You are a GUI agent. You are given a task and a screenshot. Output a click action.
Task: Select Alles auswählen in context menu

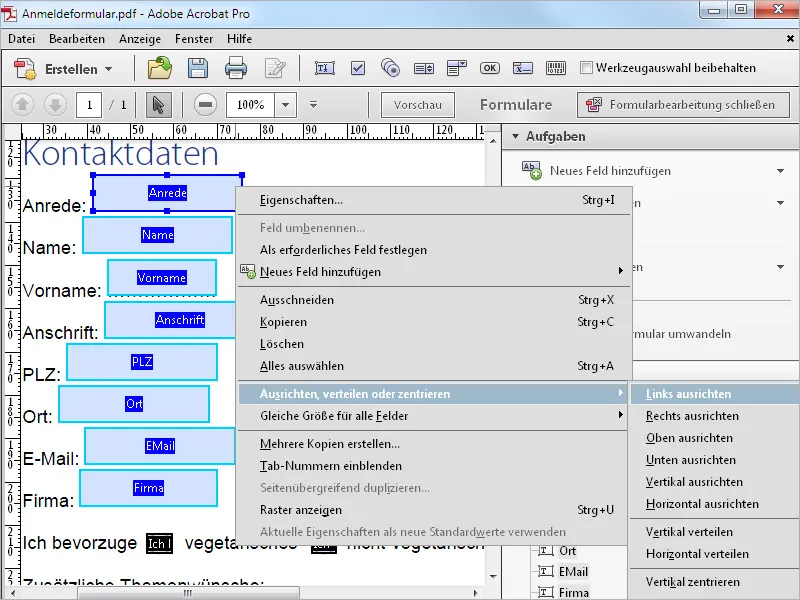(435, 365)
